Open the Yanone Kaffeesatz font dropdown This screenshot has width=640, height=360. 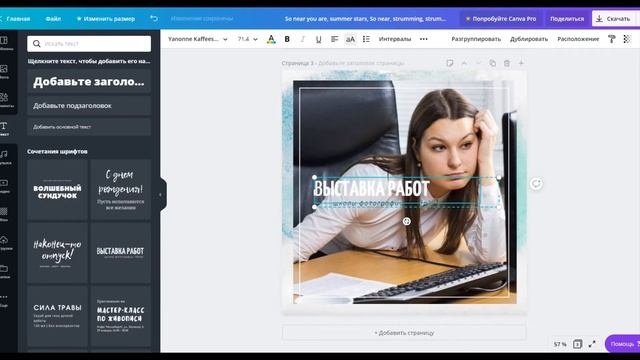click(x=198, y=39)
